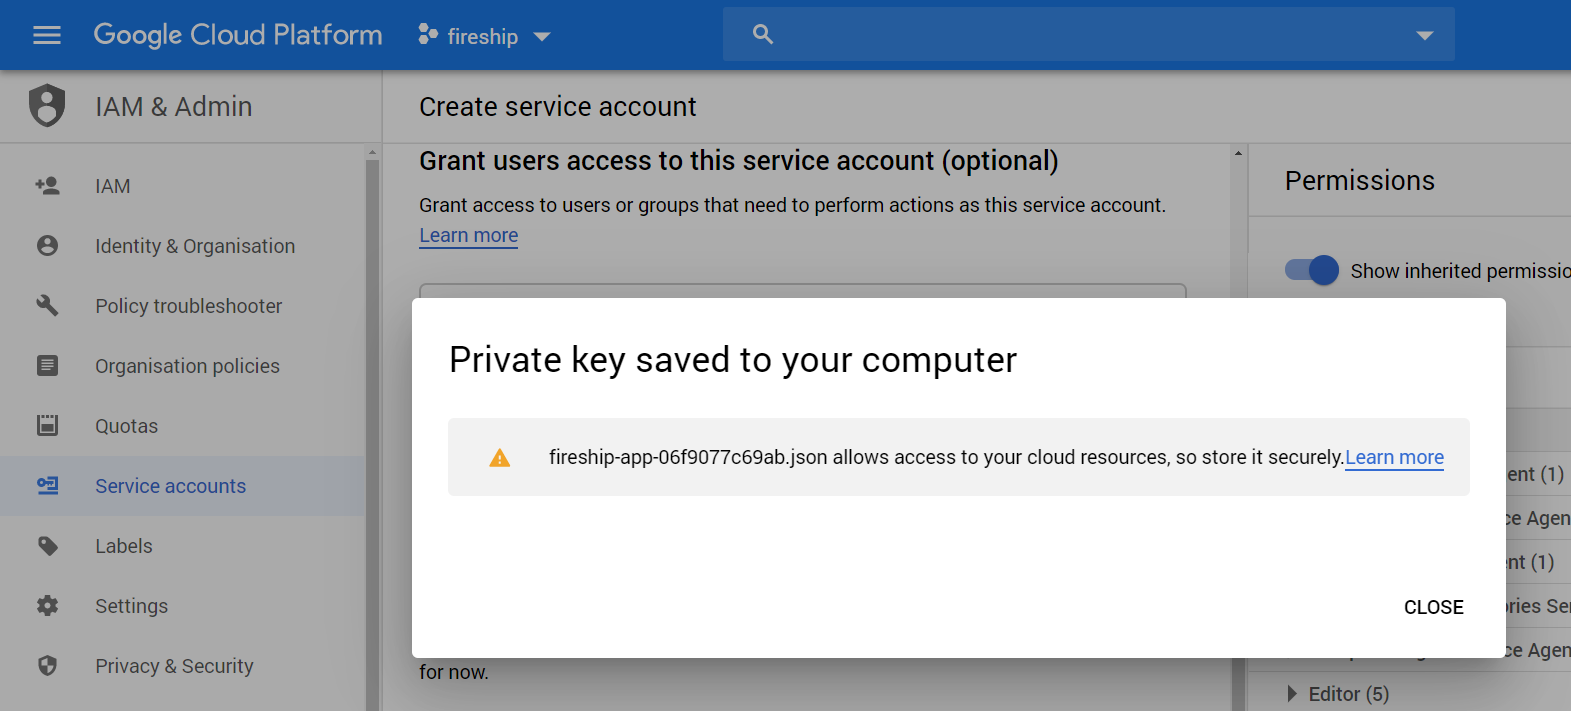
Task: Open the Quotas menu item
Action: [x=126, y=426]
